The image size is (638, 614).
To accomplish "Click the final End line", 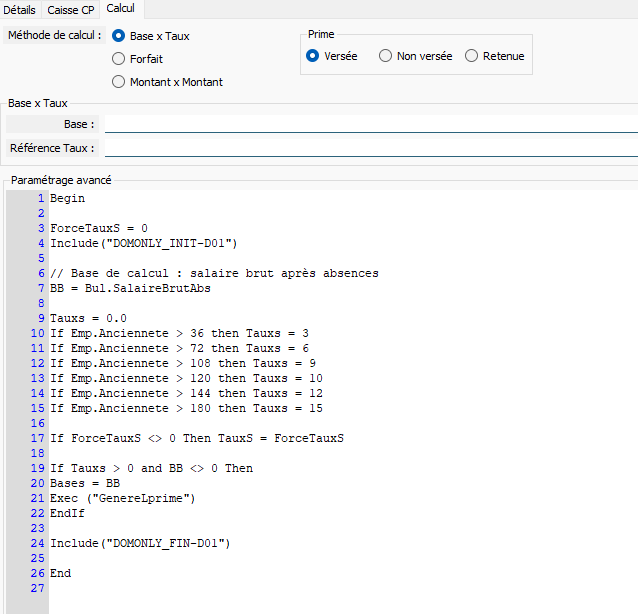I will (x=61, y=573).
